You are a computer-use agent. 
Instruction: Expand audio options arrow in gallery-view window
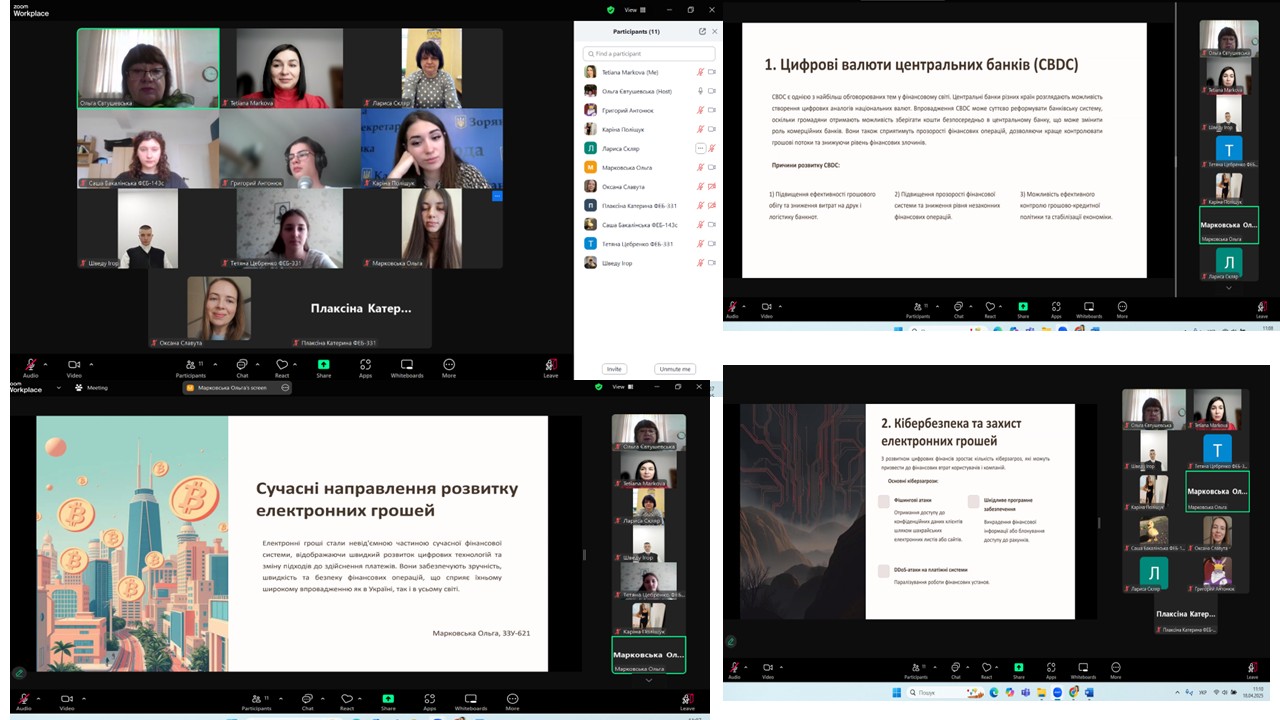pos(47,363)
